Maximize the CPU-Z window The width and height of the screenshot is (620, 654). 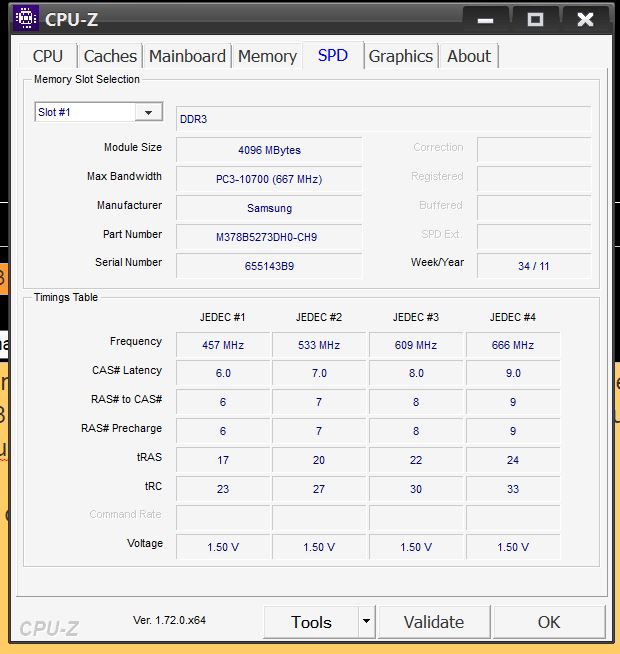click(x=535, y=19)
